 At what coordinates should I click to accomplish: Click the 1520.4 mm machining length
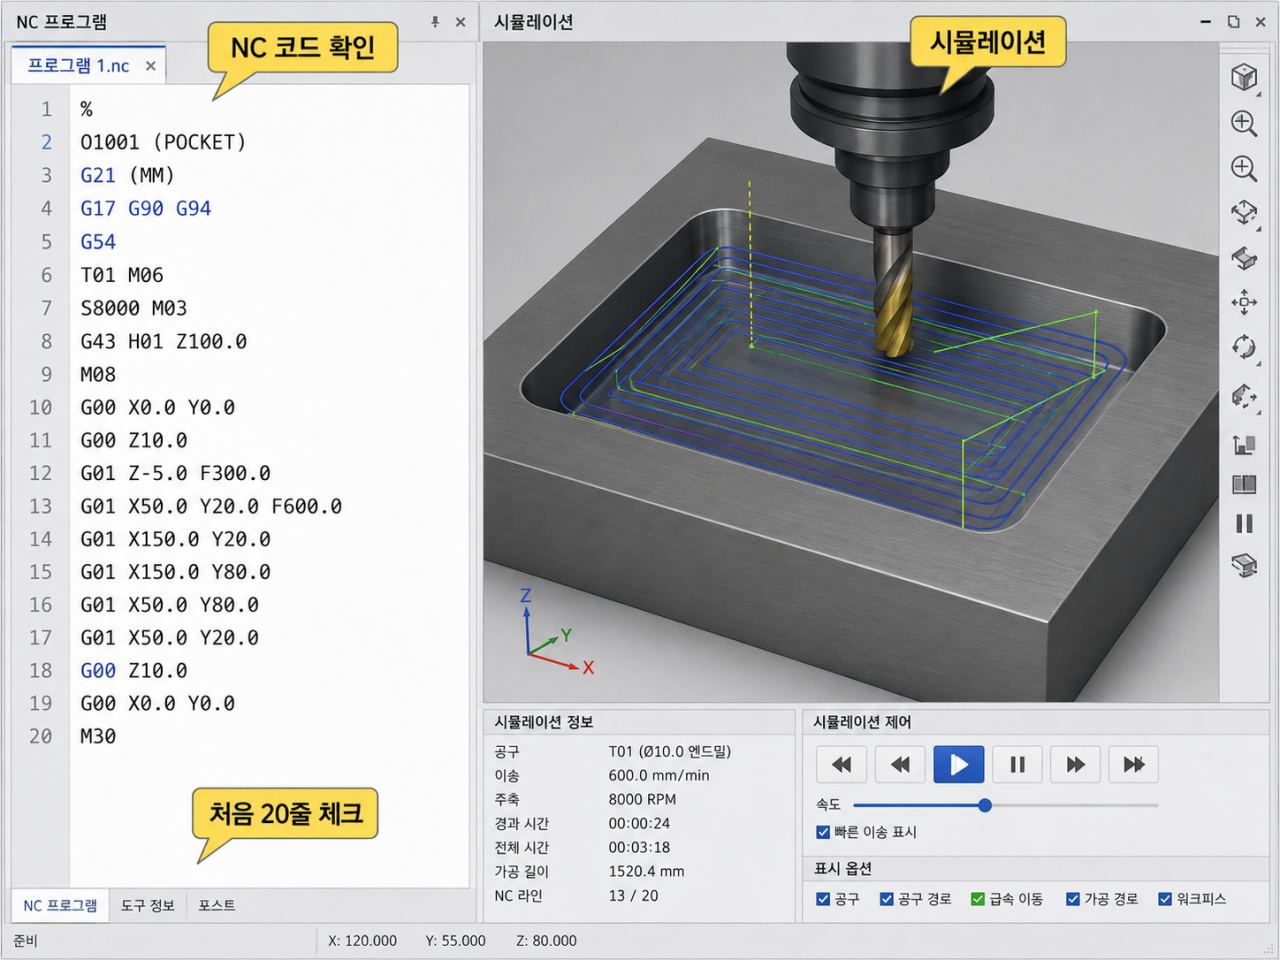tap(646, 871)
